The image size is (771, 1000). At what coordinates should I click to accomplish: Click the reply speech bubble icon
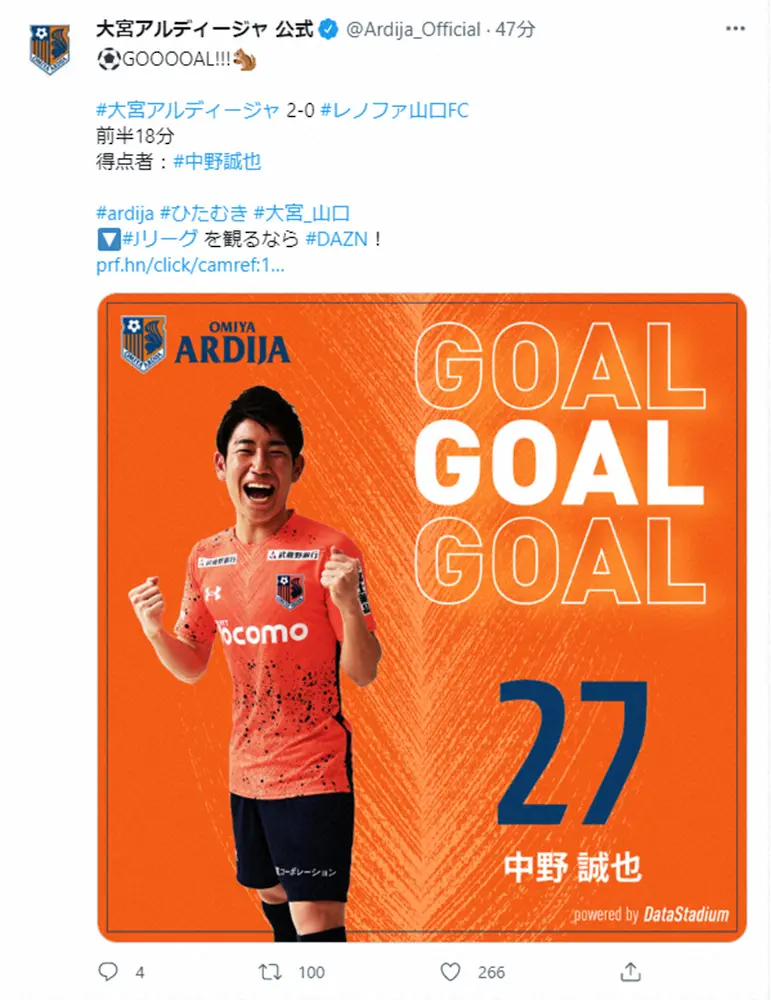(108, 971)
